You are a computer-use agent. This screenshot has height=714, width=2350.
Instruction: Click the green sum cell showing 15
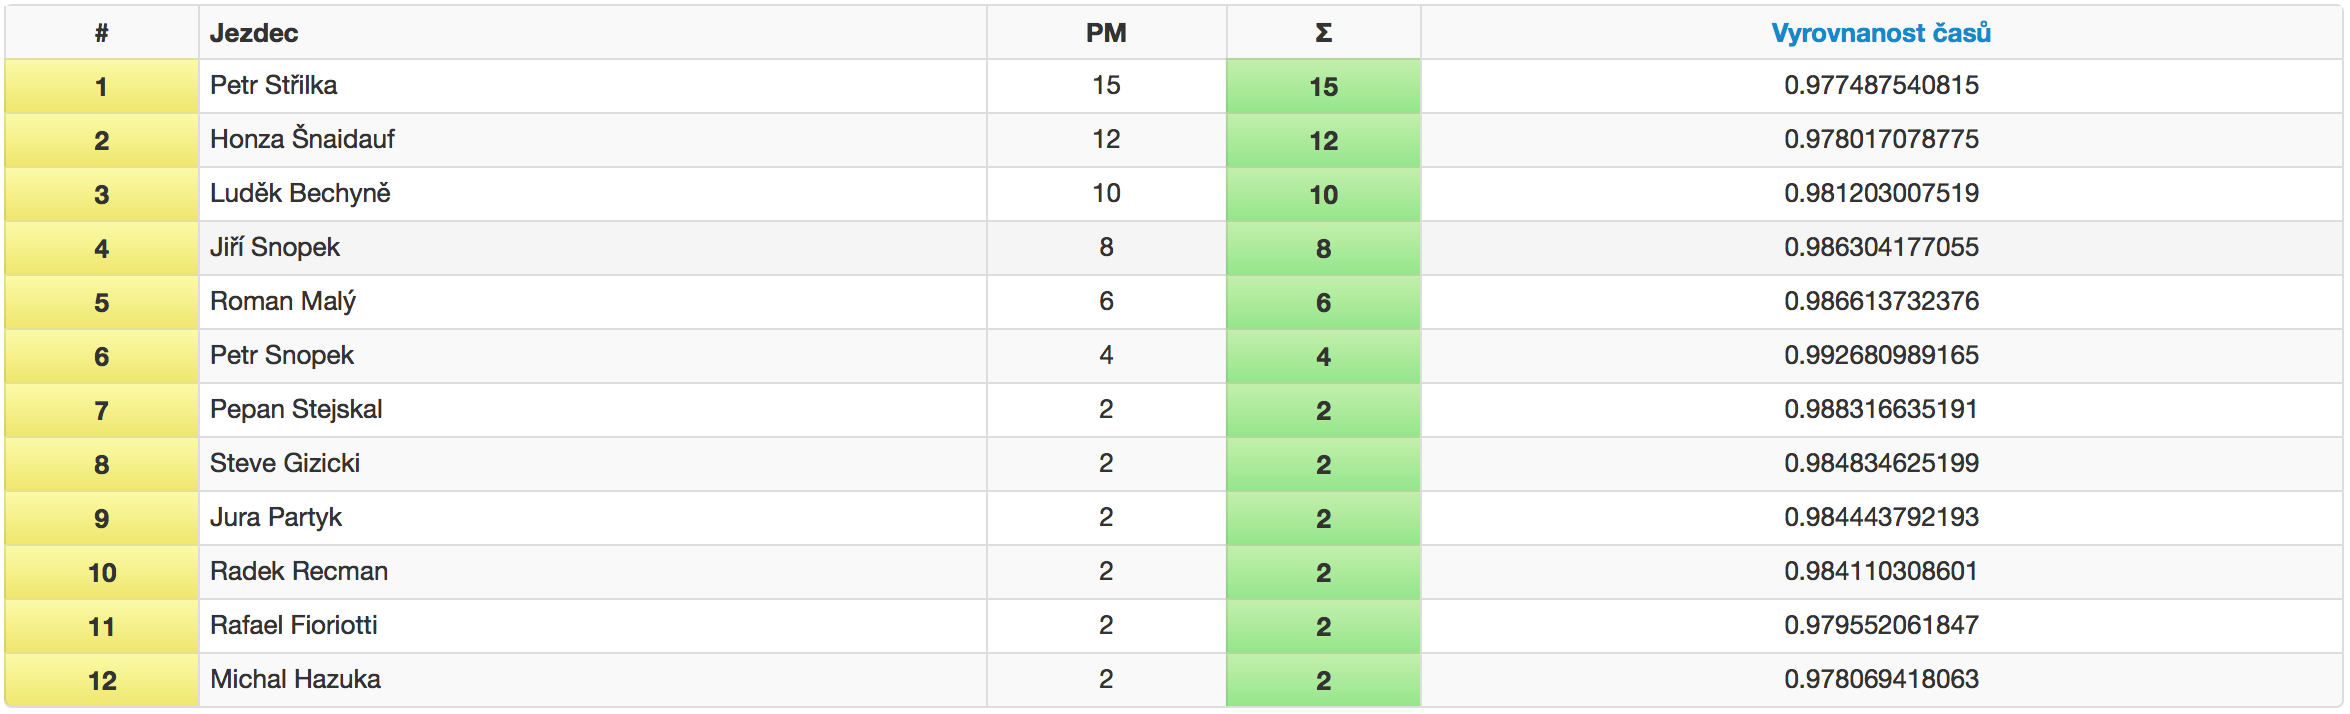coord(1323,86)
